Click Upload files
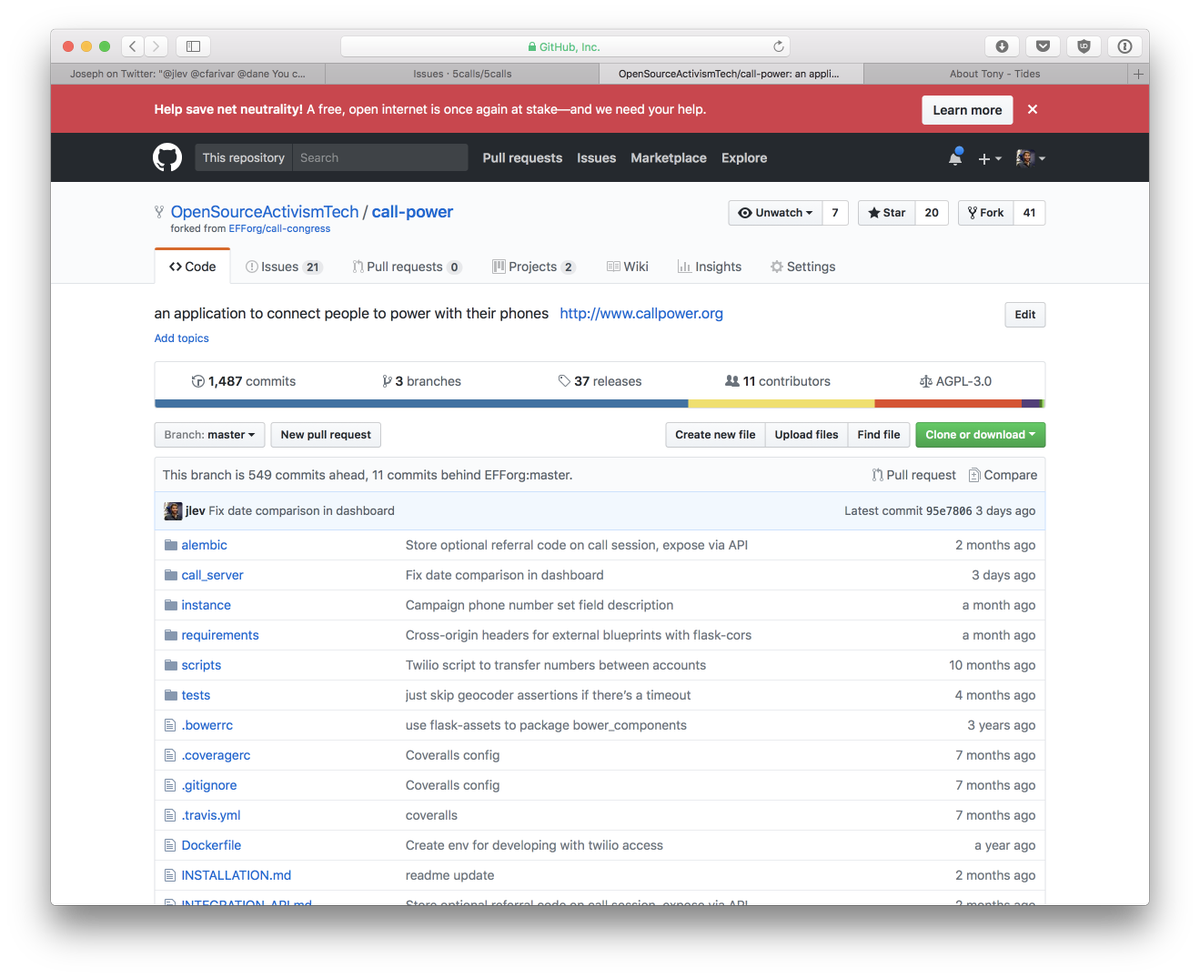 point(806,435)
